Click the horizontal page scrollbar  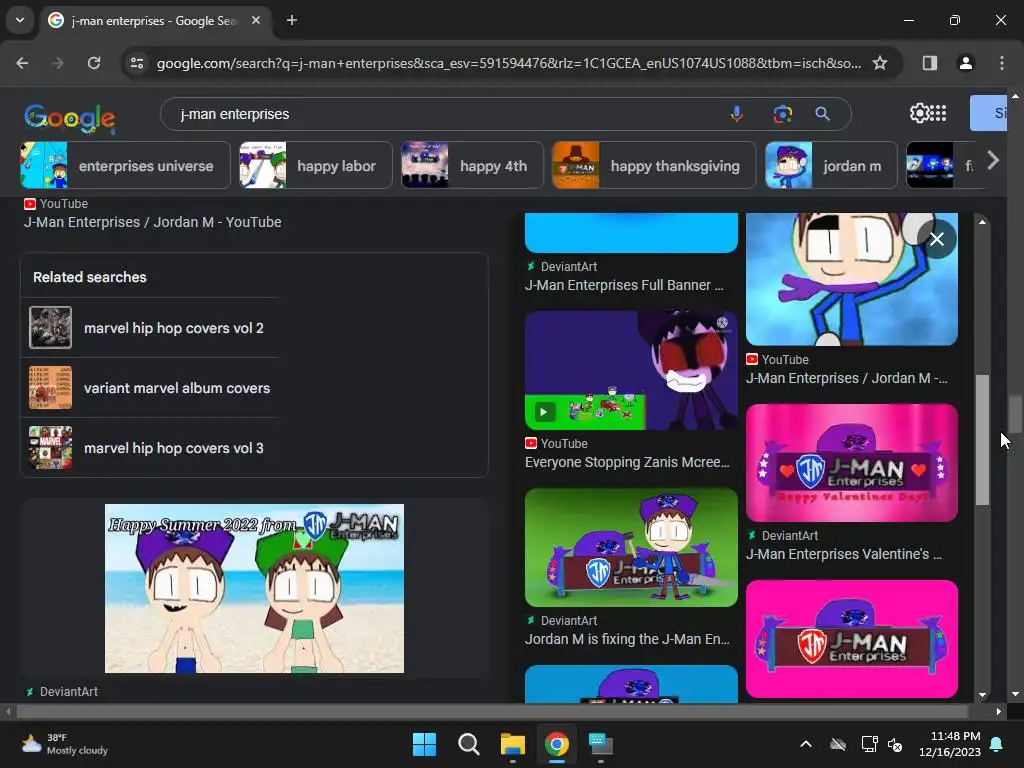pos(491,711)
